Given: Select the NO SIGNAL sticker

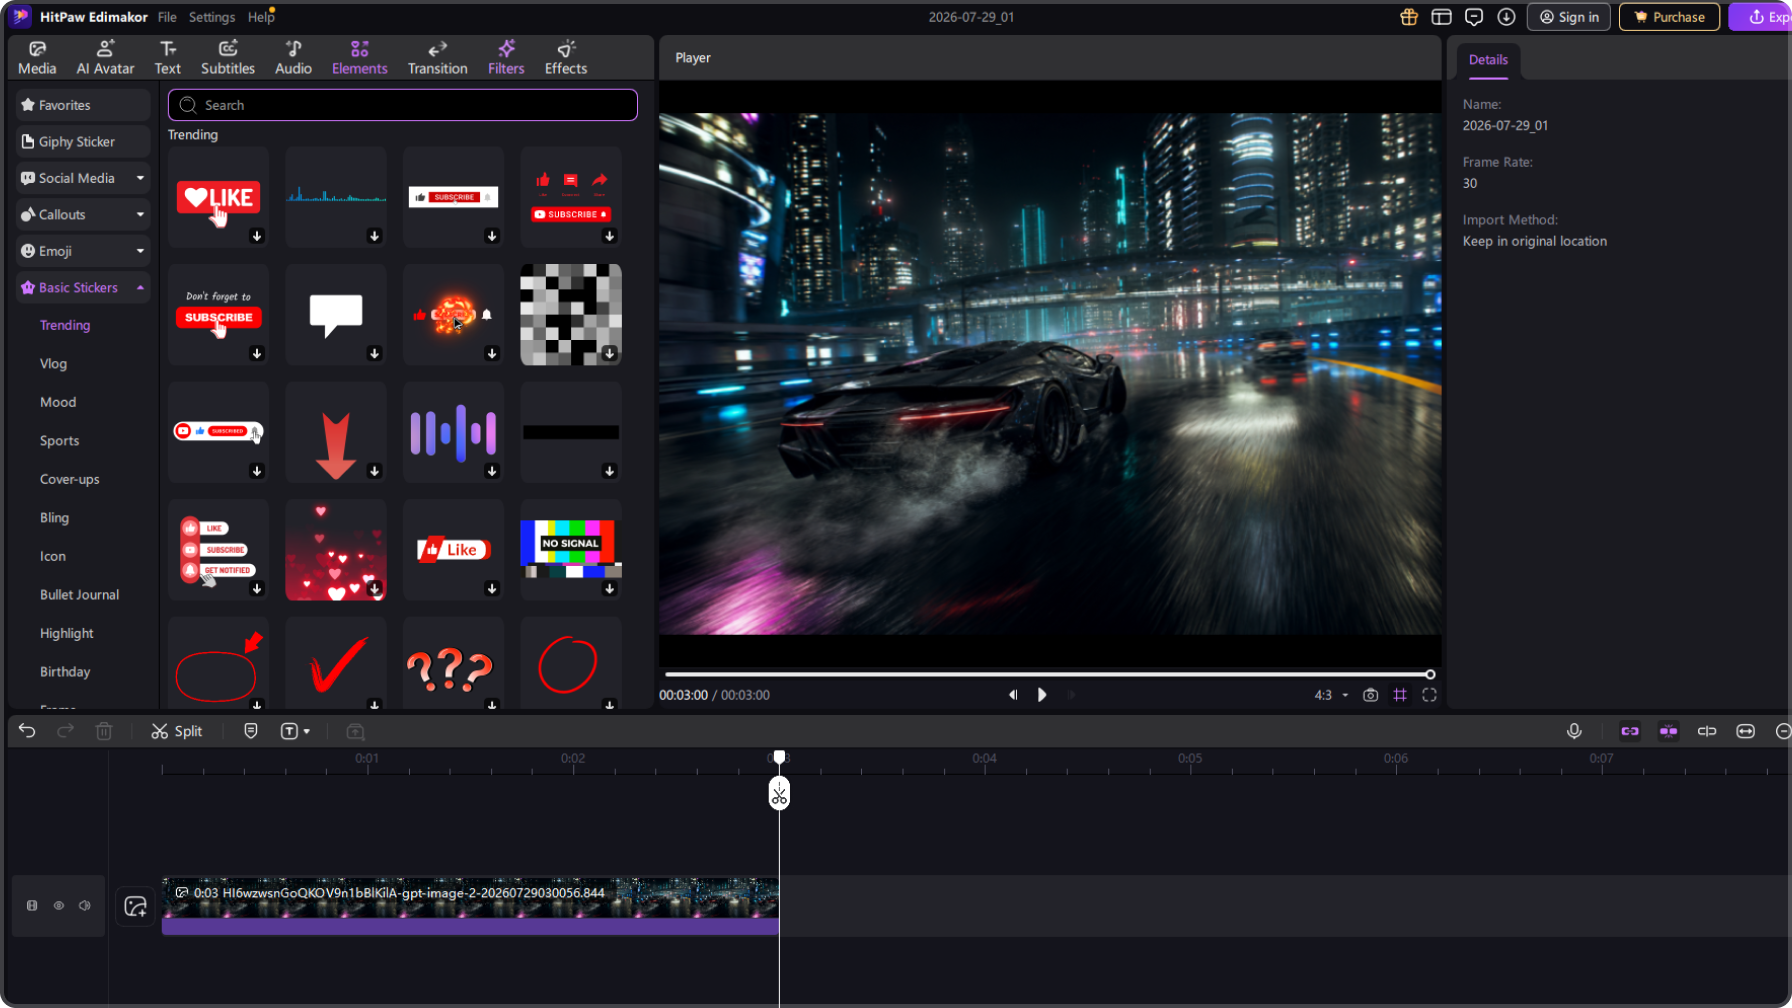Looking at the screenshot, I should click(571, 550).
